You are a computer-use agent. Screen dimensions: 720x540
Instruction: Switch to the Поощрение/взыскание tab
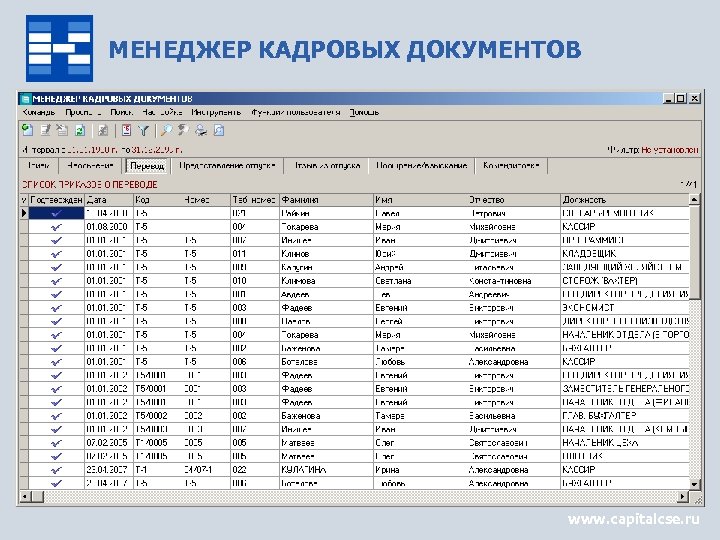[x=422, y=165]
